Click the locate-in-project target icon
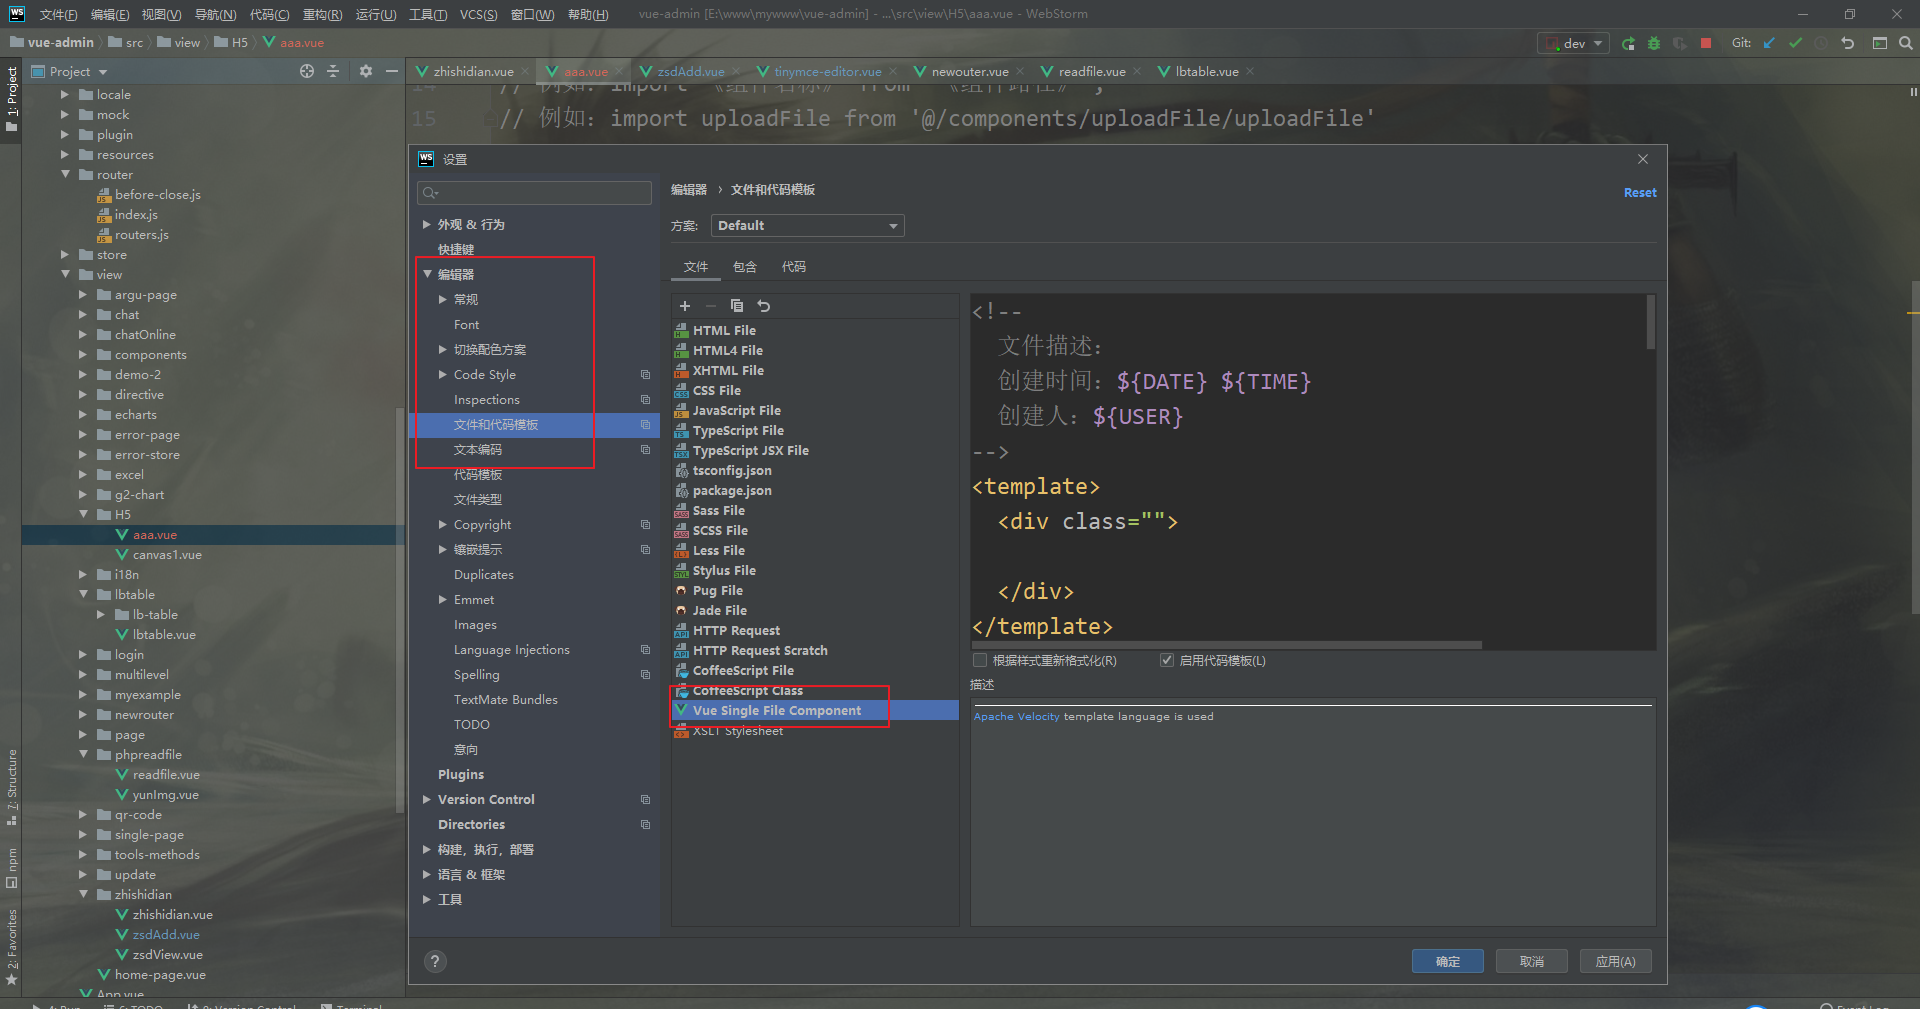This screenshot has width=1920, height=1009. (307, 71)
